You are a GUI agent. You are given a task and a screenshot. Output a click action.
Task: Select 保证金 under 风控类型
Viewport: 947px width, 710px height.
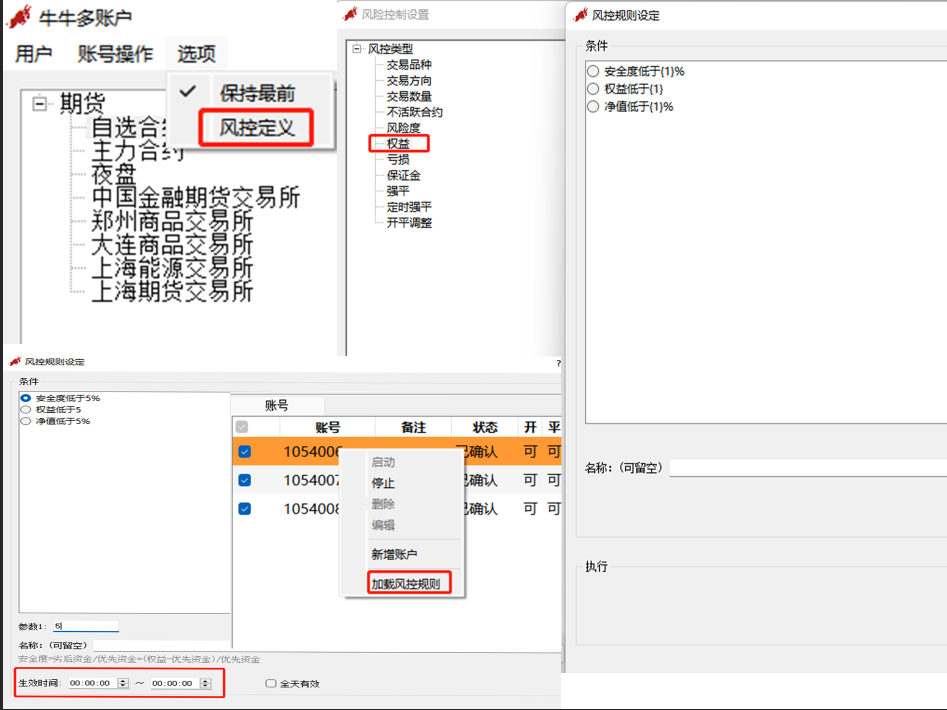(x=403, y=175)
